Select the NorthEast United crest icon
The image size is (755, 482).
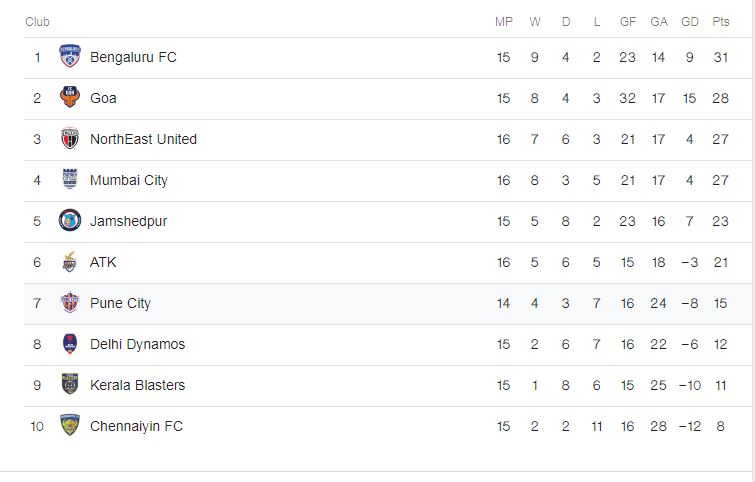[x=69, y=139]
